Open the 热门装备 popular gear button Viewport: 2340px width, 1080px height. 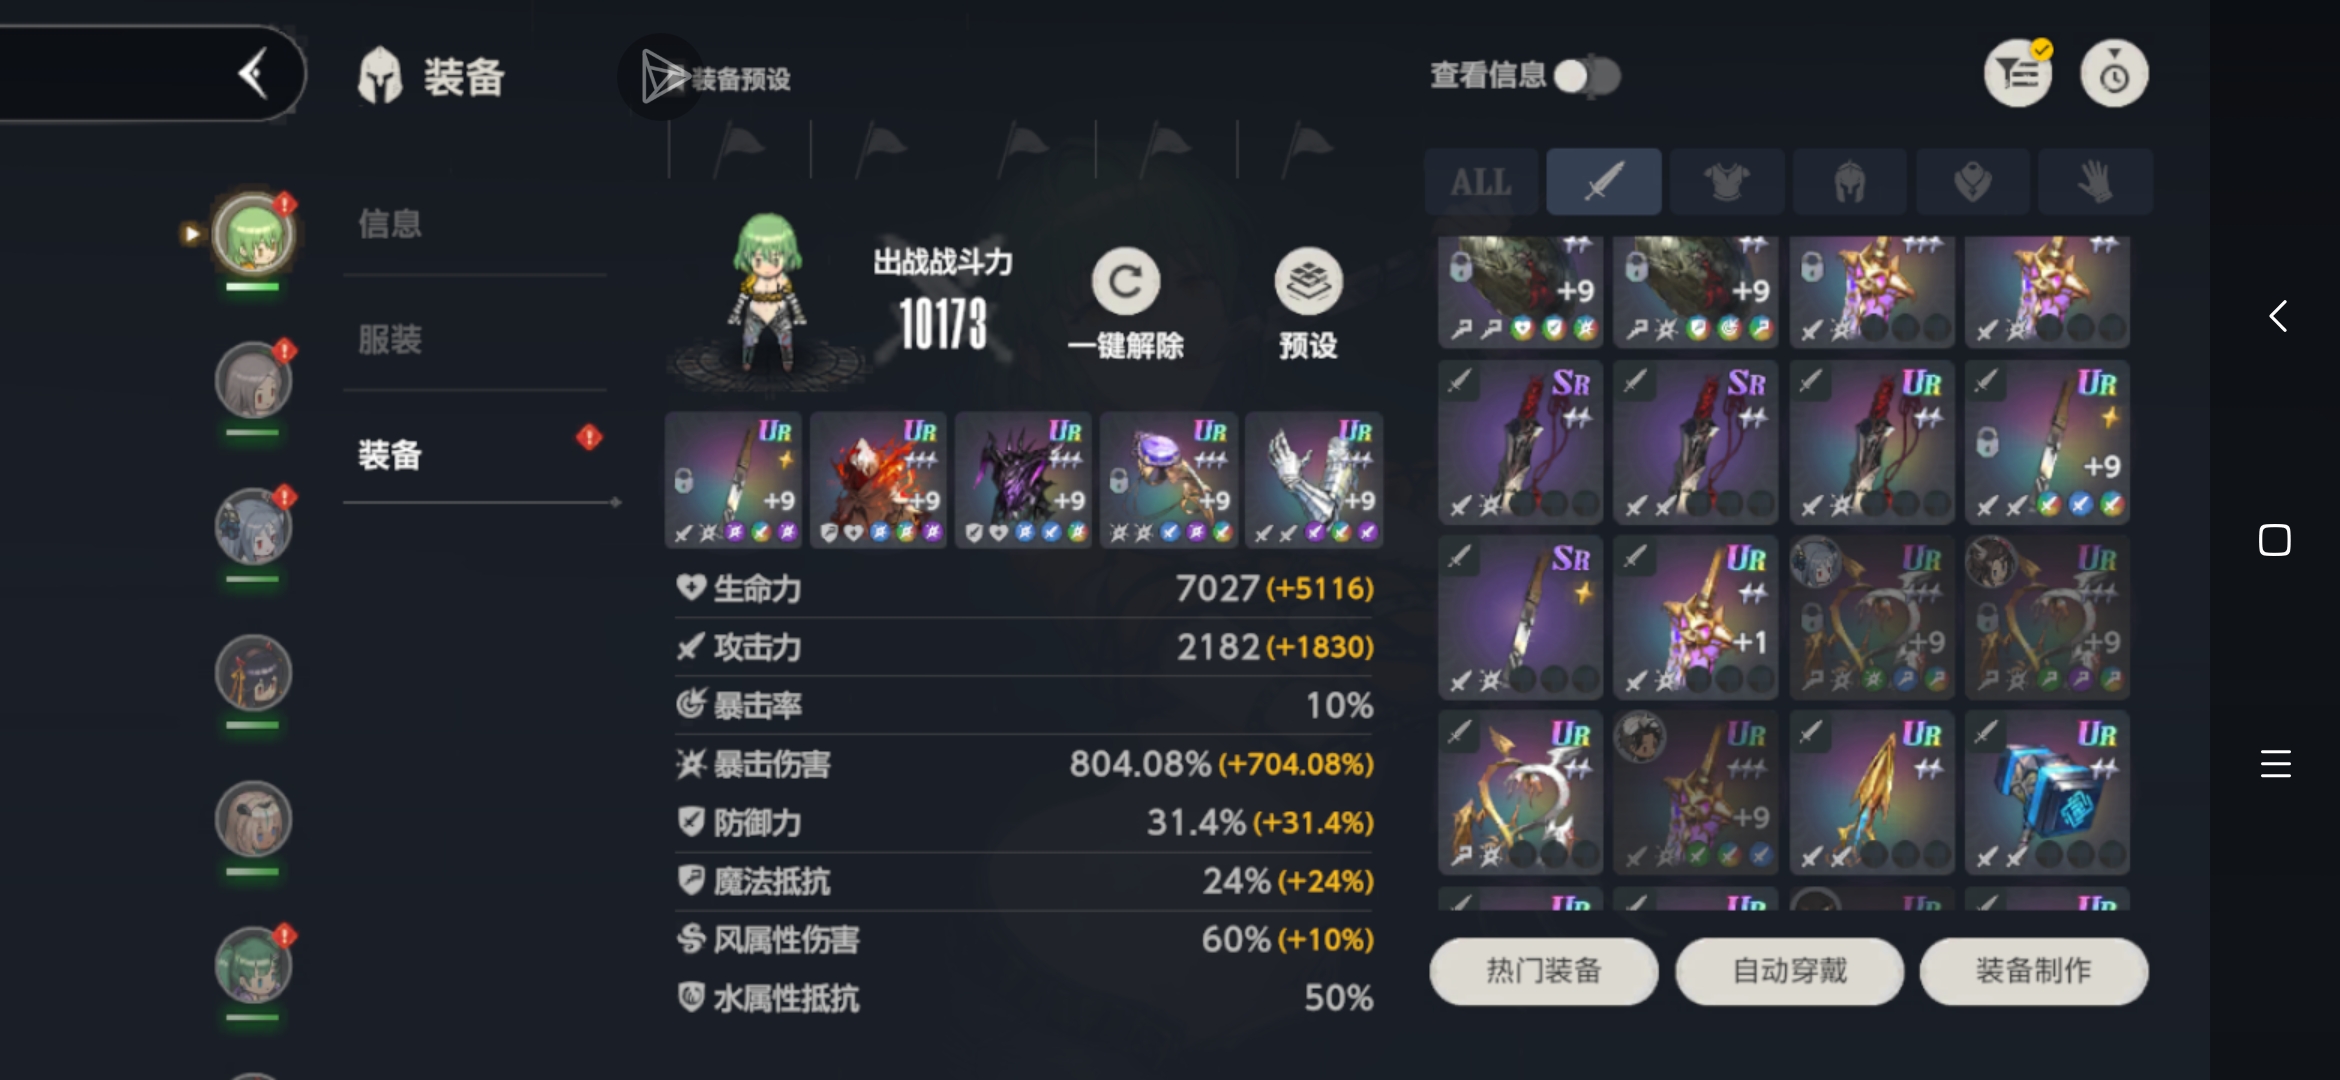[x=1543, y=970]
